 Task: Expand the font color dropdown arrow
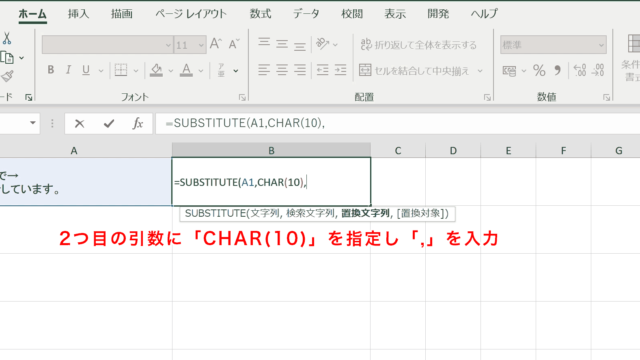tap(201, 71)
